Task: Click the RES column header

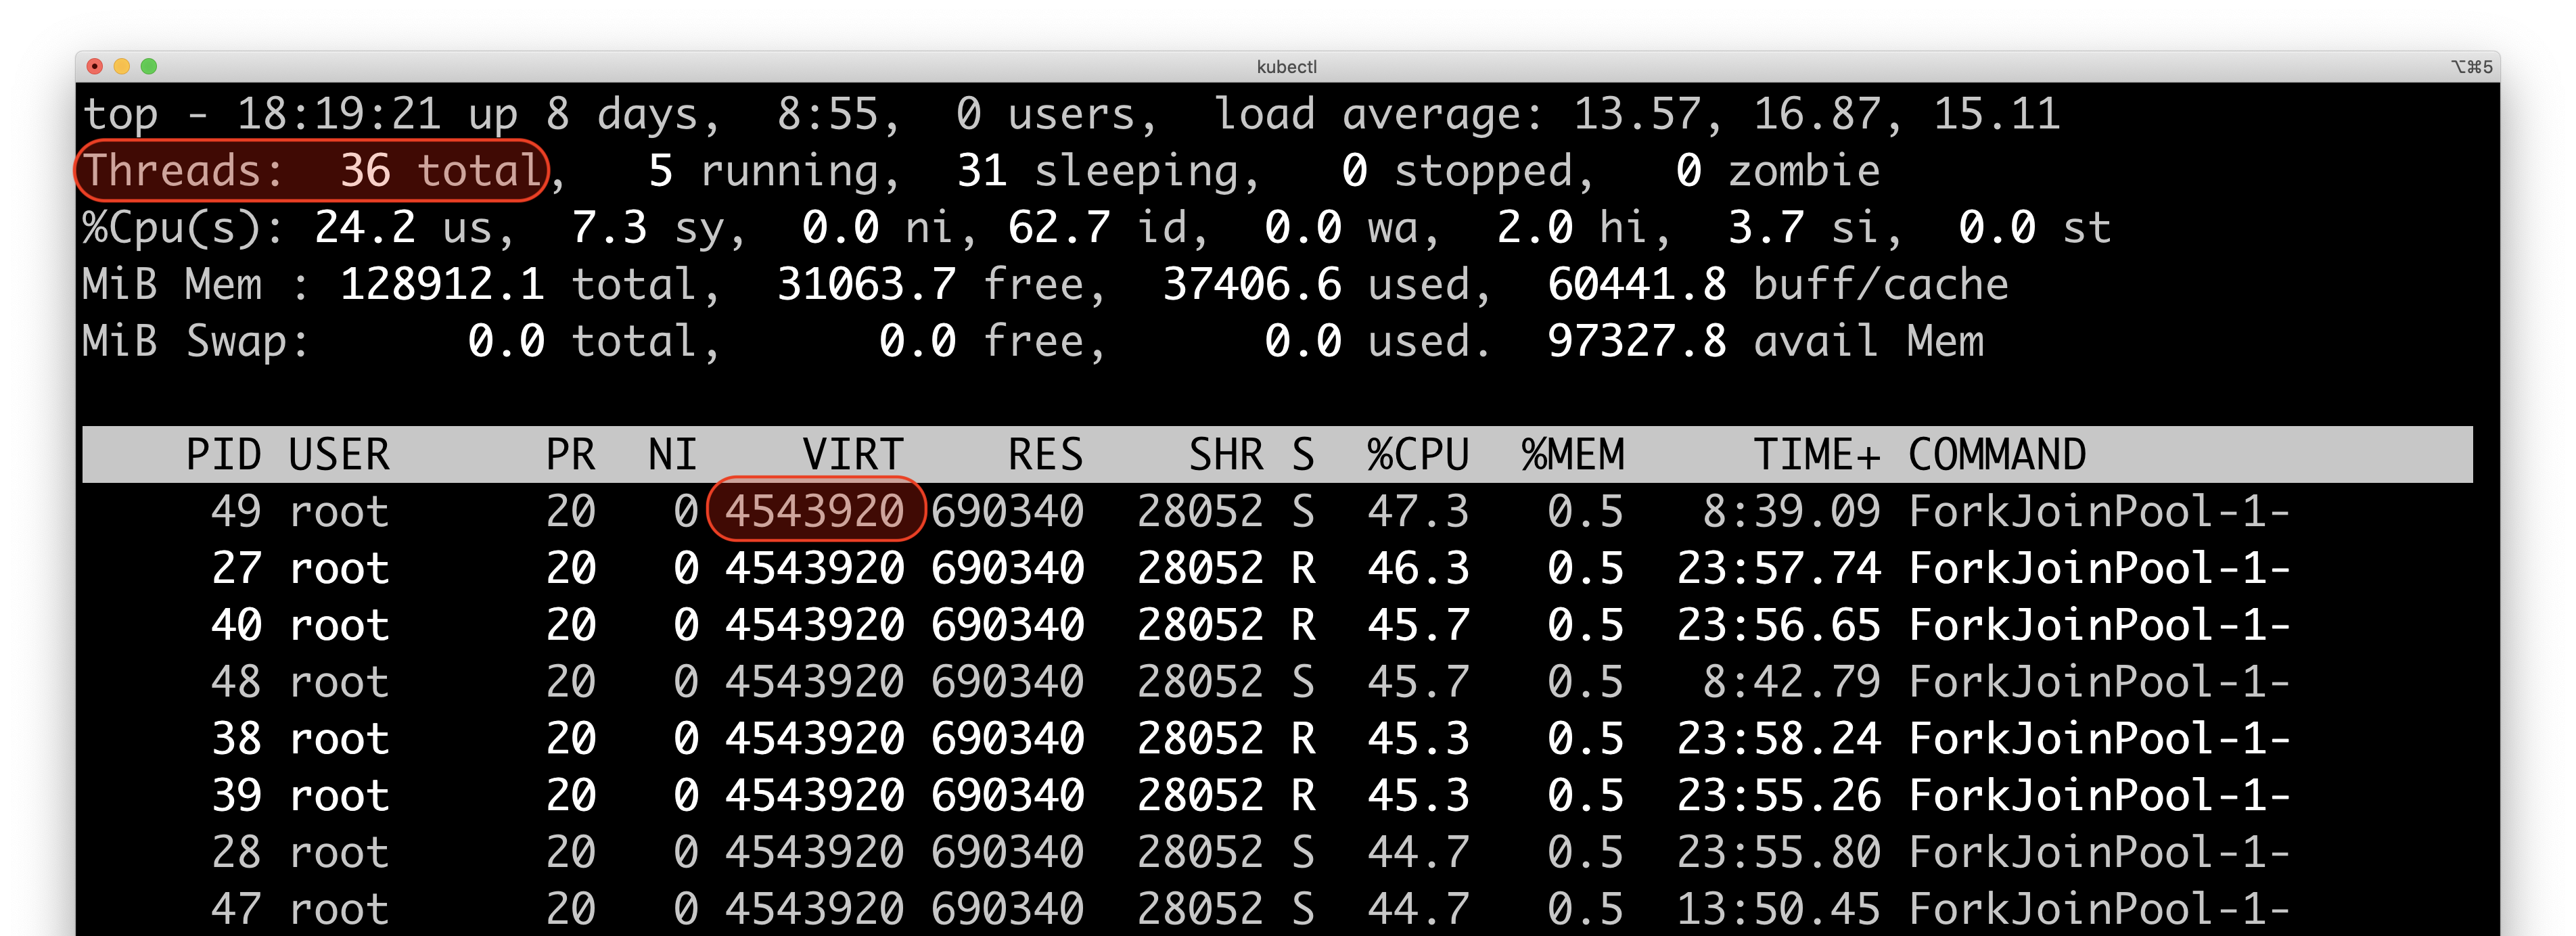Action: pyautogui.click(x=1045, y=455)
